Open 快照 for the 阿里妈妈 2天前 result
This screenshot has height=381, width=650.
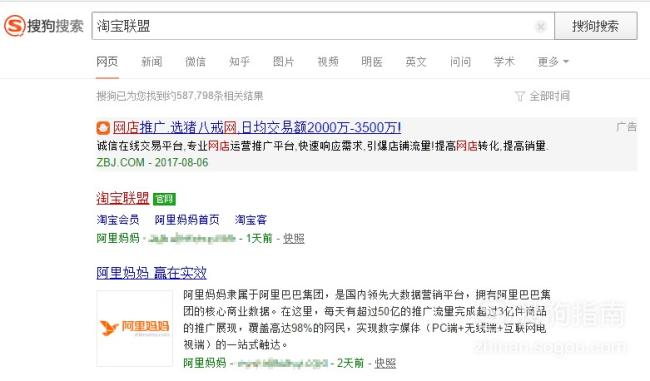[385, 363]
